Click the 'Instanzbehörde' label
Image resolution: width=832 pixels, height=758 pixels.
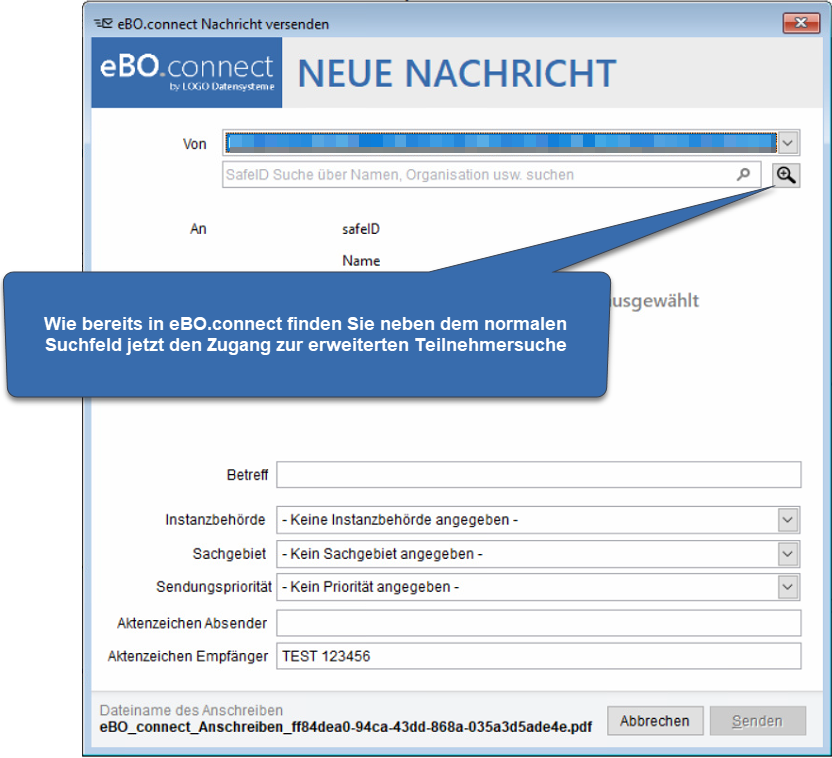pos(215,520)
